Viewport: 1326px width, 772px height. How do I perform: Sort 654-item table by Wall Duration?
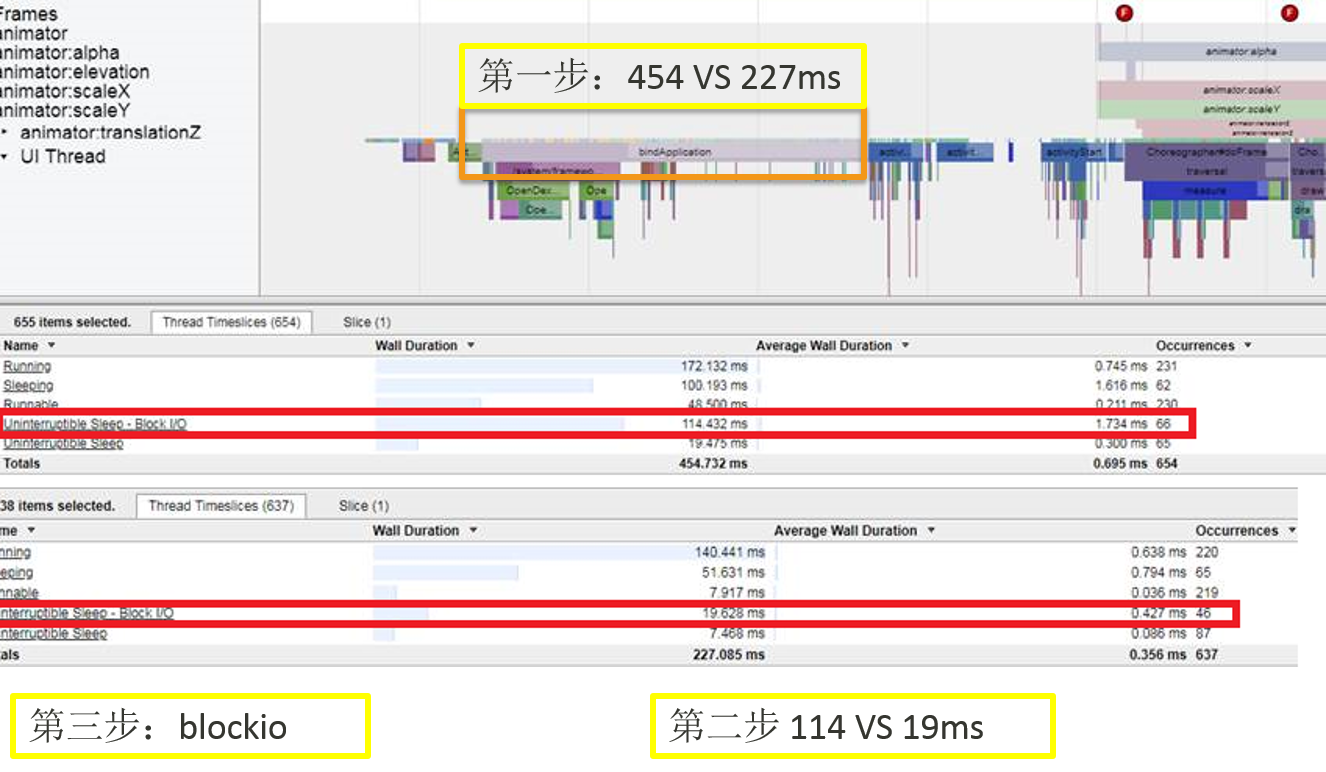[x=425, y=345]
